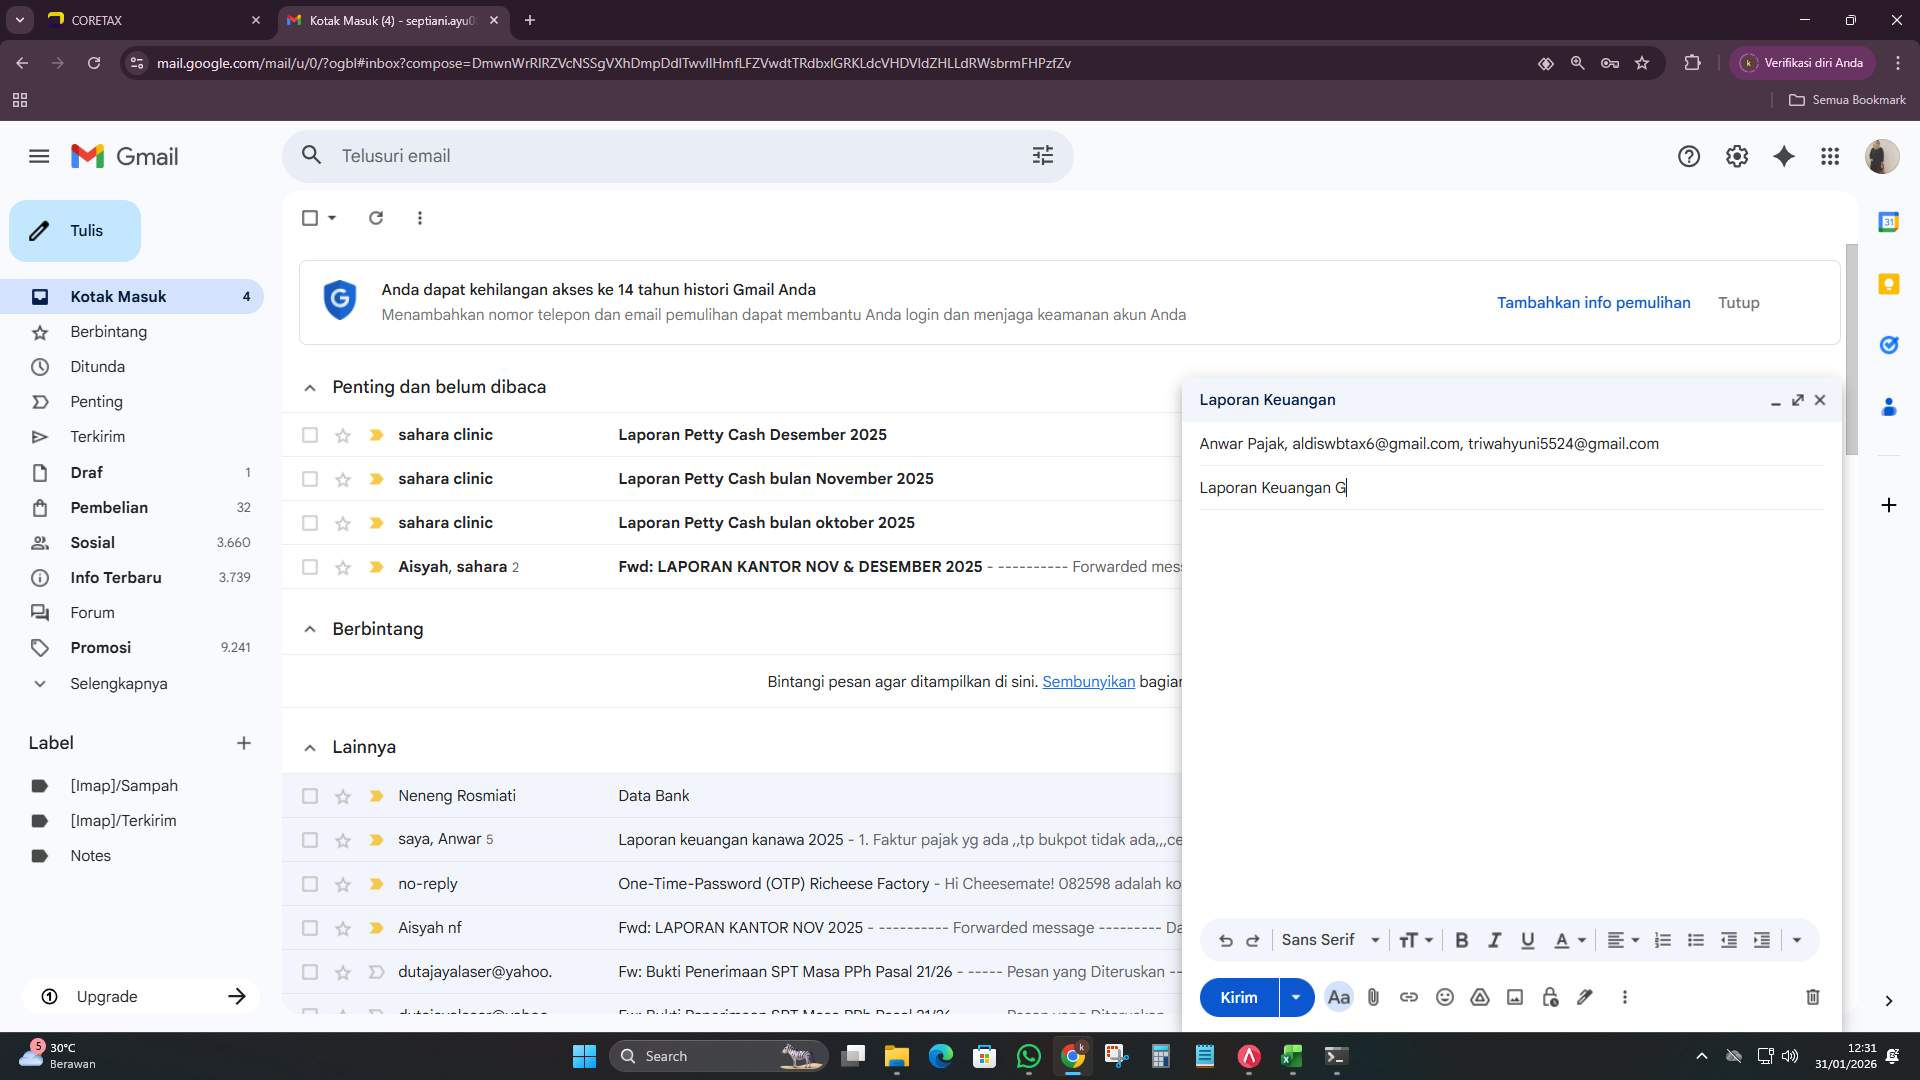1920x1080 pixels.
Task: Open the Sans Serif font dropdown
Action: coord(1330,940)
